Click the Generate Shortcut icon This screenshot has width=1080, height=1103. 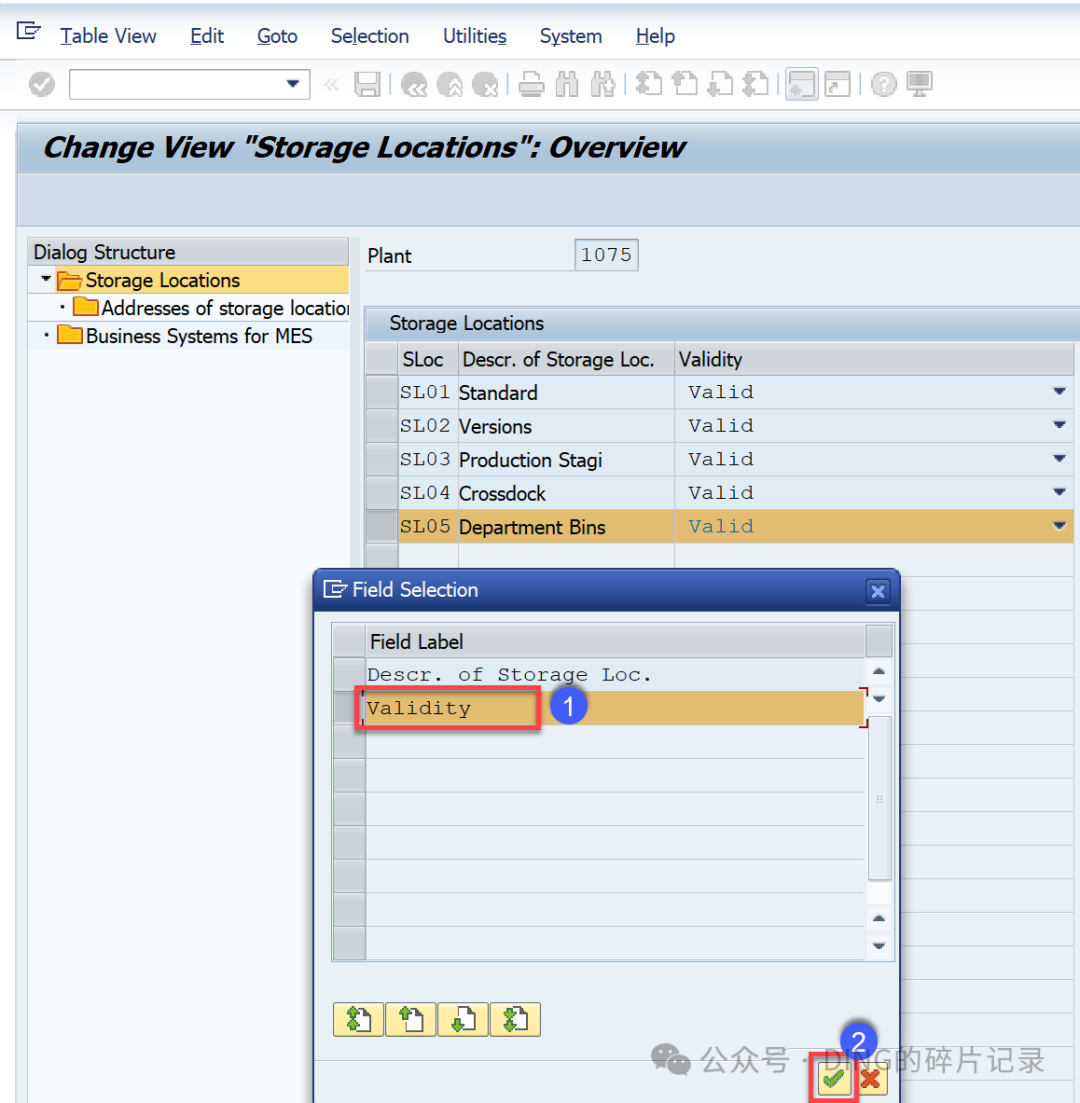pos(837,84)
